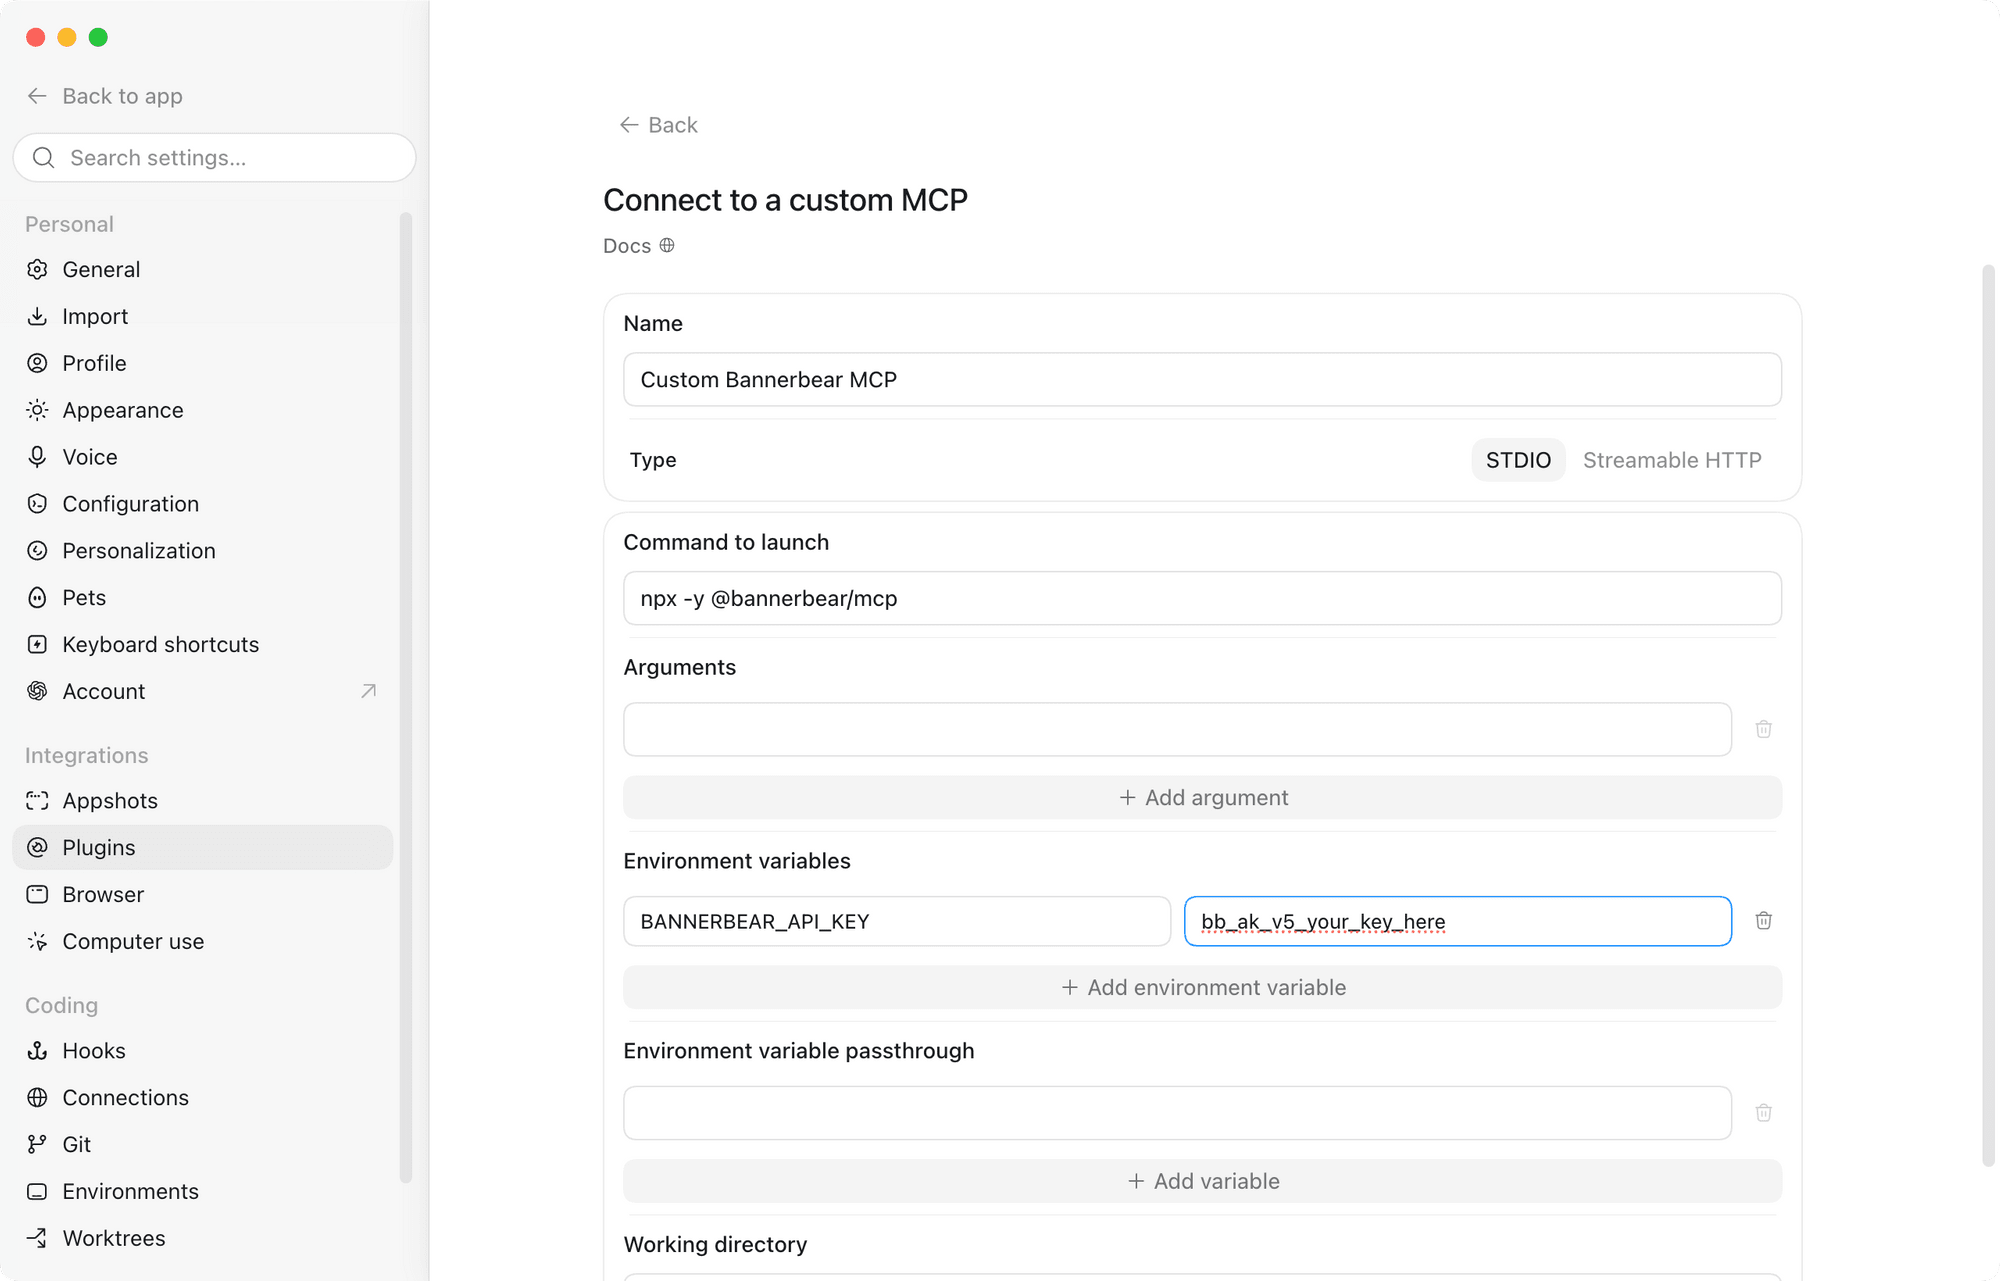
Task: Open the Appshots settings page
Action: click(x=202, y=801)
